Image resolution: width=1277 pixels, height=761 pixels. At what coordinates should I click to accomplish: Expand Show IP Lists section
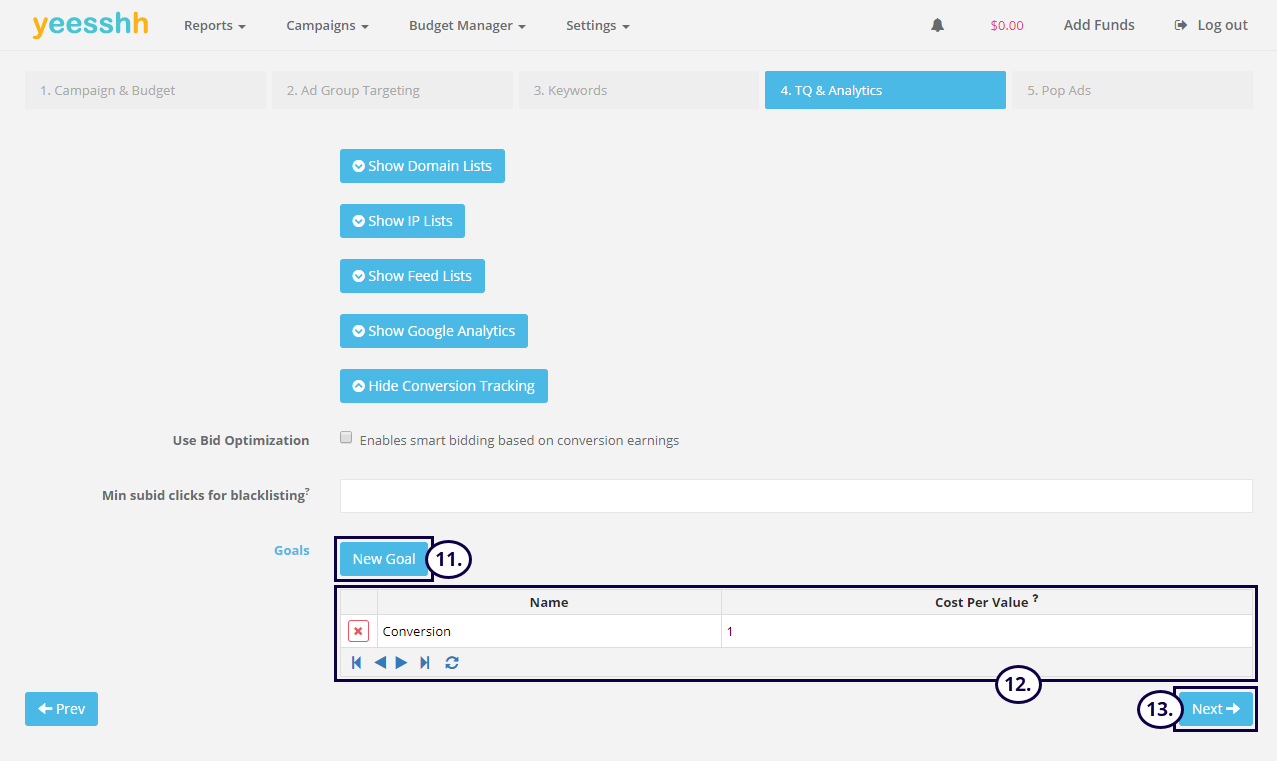pos(402,221)
